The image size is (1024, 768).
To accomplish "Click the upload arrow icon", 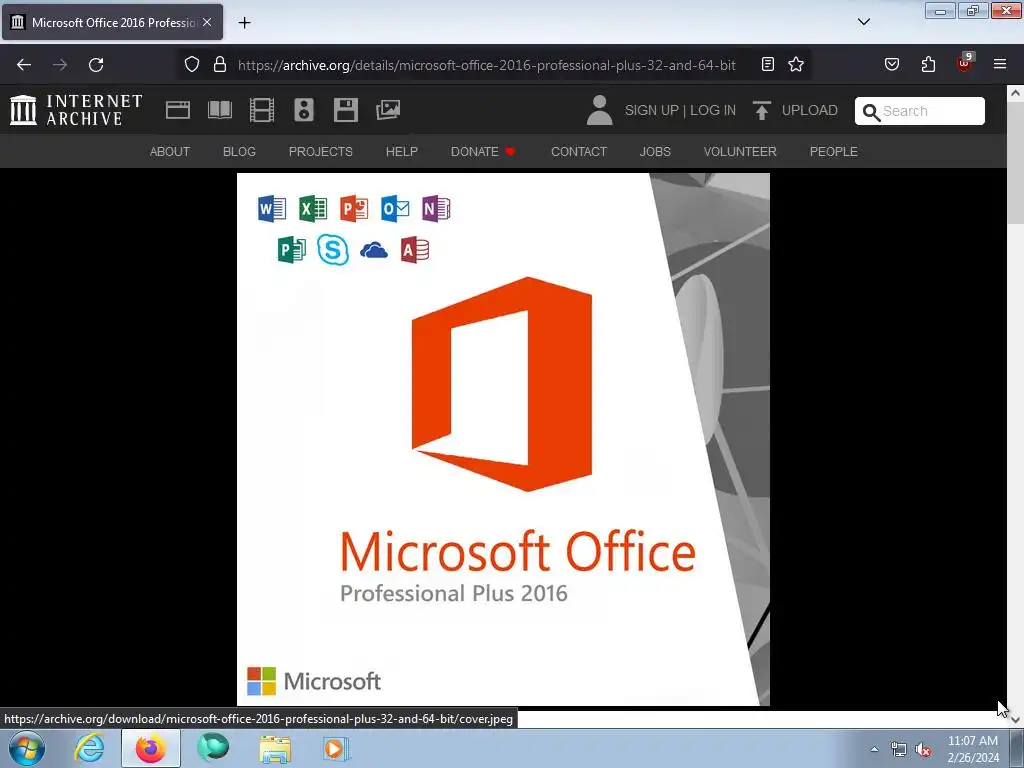I will [x=761, y=110].
